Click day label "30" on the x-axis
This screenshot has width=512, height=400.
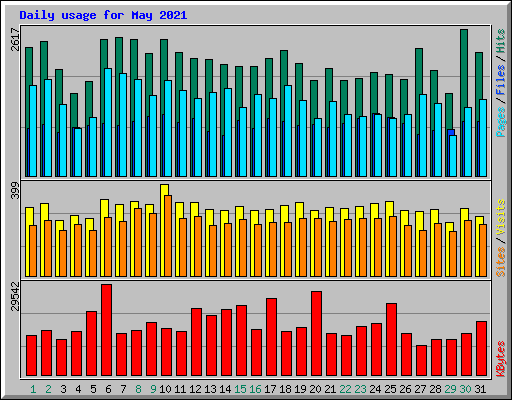coord(465,389)
